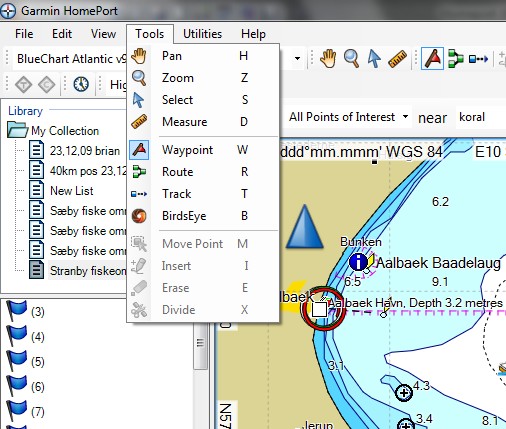Click the BirdsEye swirl icon in menu

coord(139,216)
